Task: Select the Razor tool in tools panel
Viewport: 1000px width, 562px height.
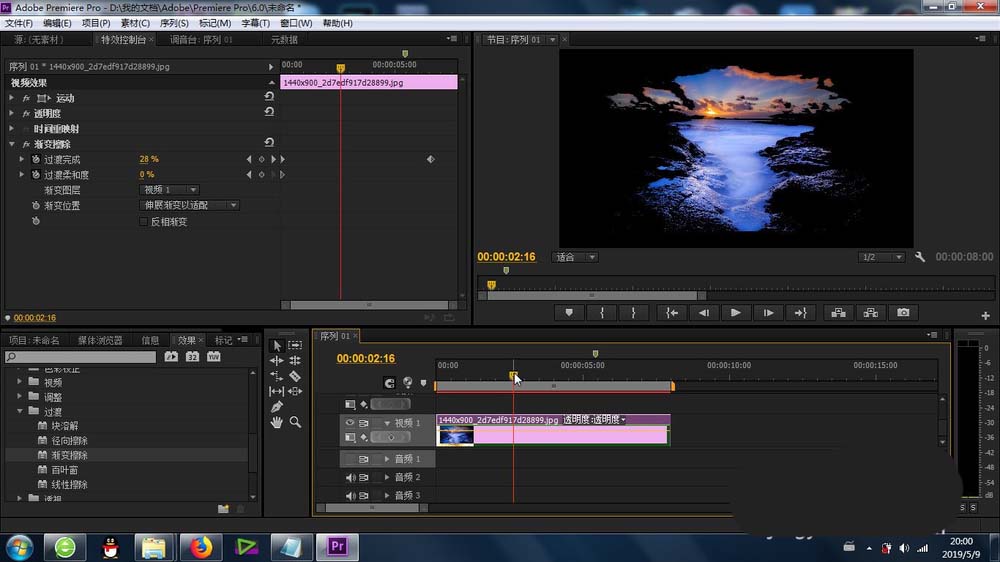Action: click(x=295, y=376)
